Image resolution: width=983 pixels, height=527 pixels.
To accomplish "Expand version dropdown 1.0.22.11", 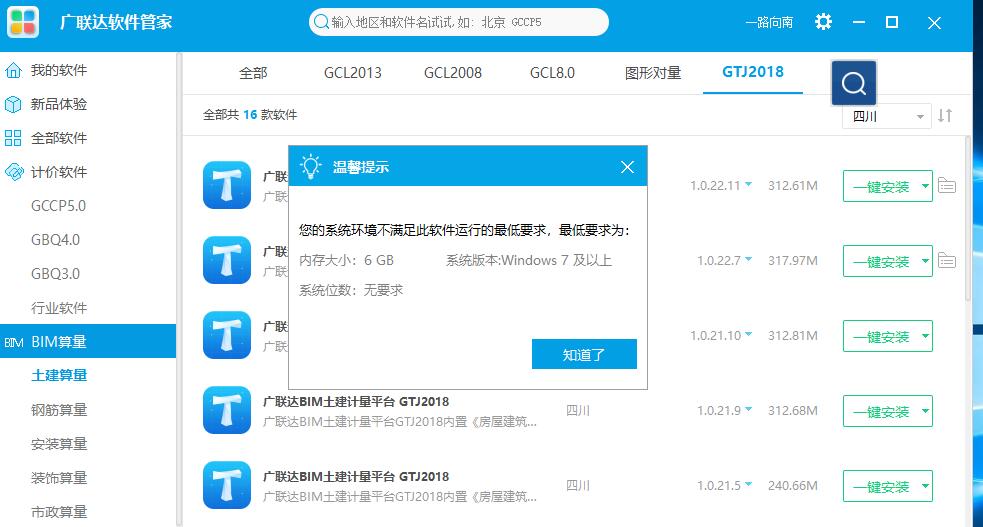I will coord(749,184).
